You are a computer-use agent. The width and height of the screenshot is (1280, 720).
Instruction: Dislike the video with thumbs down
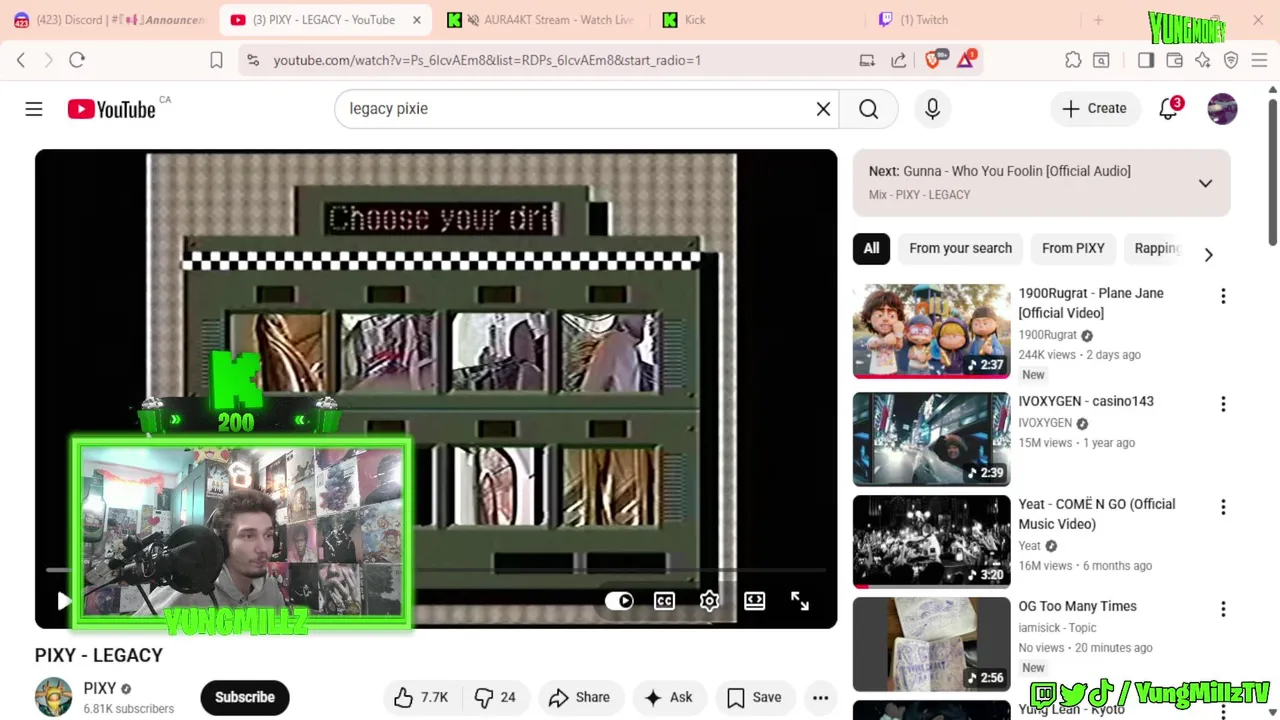(495, 698)
